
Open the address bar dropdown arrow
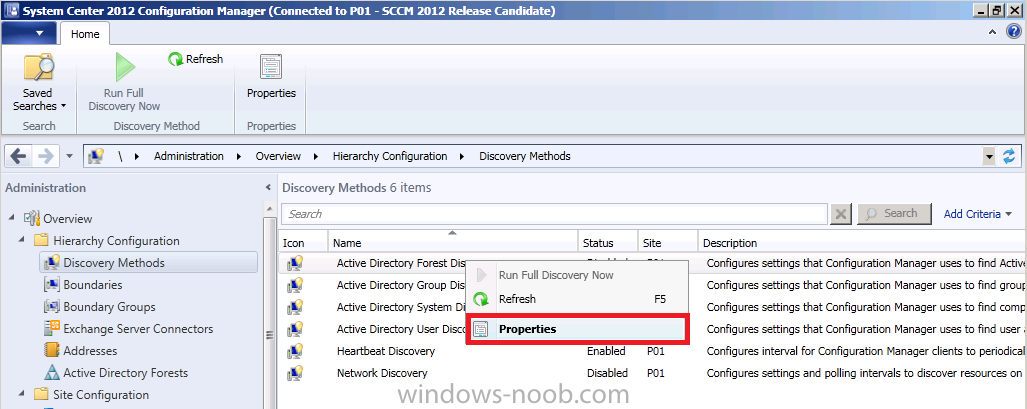click(988, 157)
